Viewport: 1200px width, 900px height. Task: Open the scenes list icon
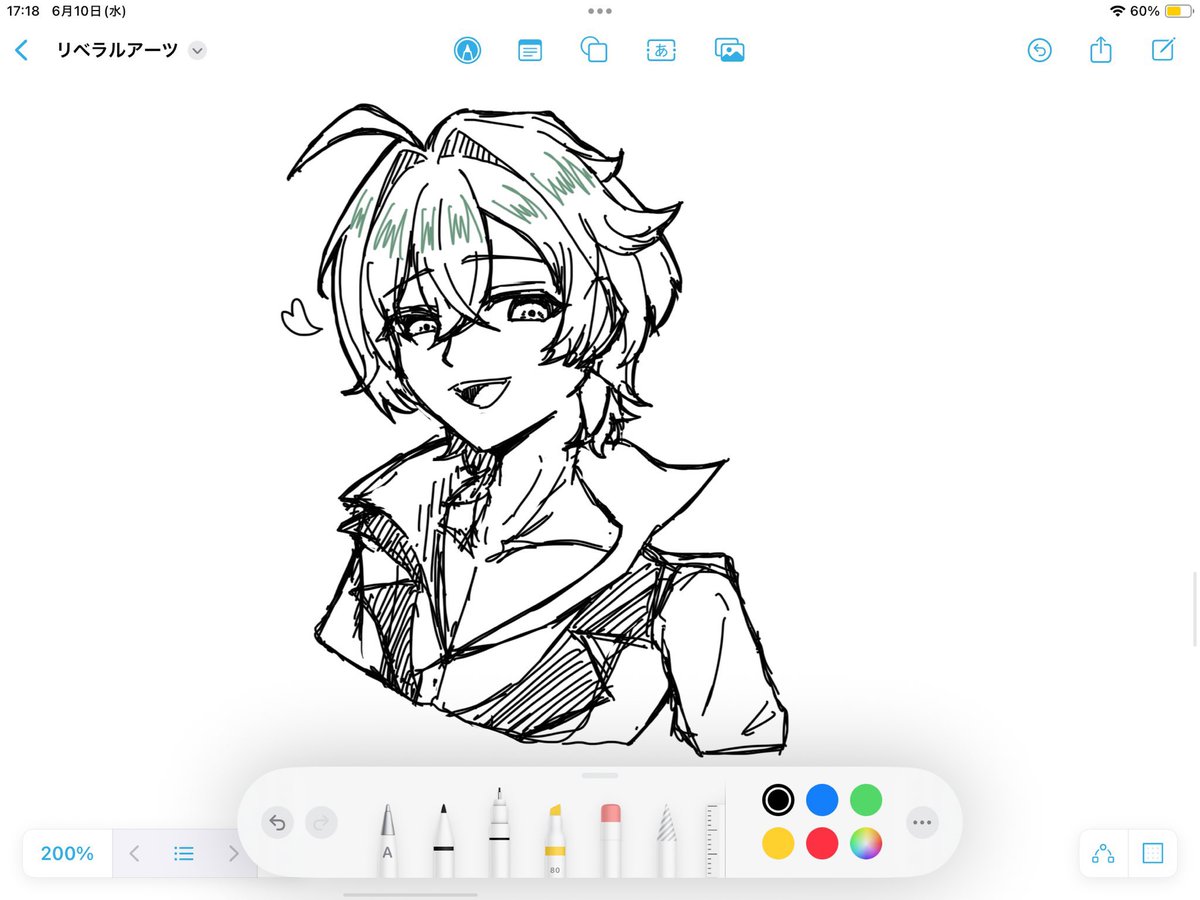point(184,853)
